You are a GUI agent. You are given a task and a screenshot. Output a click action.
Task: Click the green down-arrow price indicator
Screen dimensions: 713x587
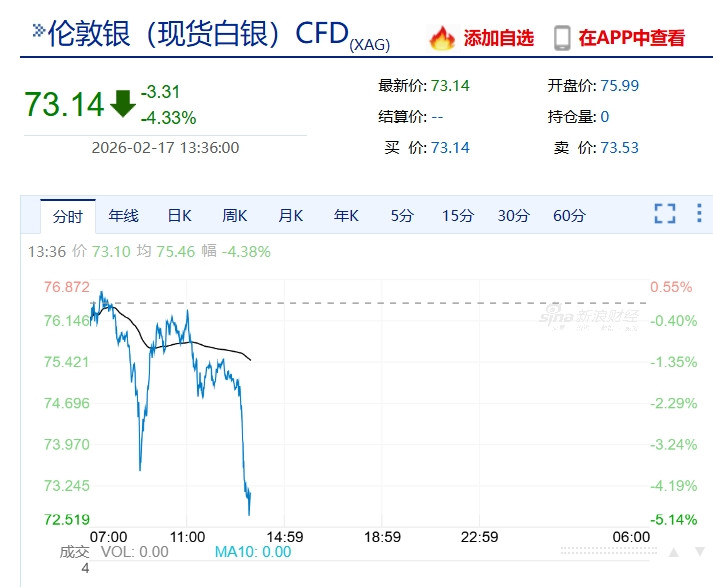pos(123,103)
